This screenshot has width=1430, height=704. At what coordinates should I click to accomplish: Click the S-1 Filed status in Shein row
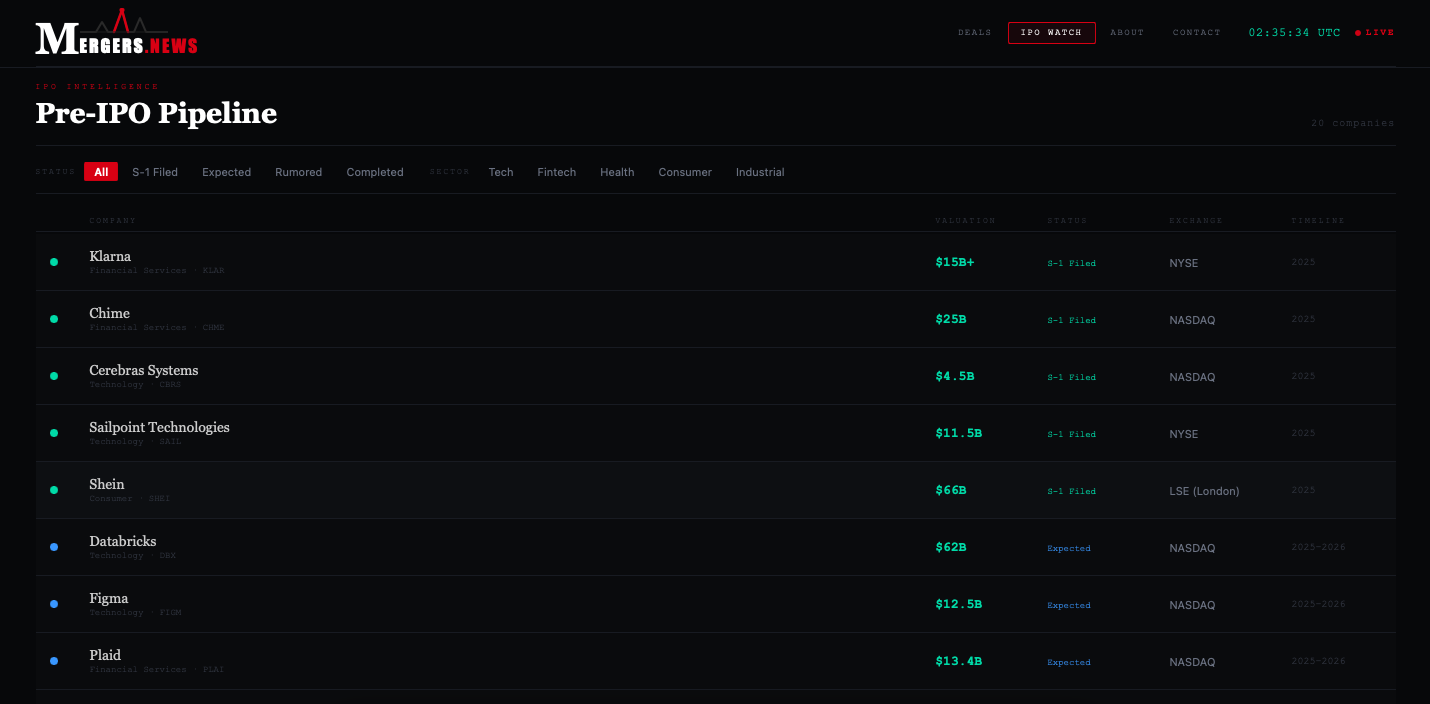click(1072, 491)
